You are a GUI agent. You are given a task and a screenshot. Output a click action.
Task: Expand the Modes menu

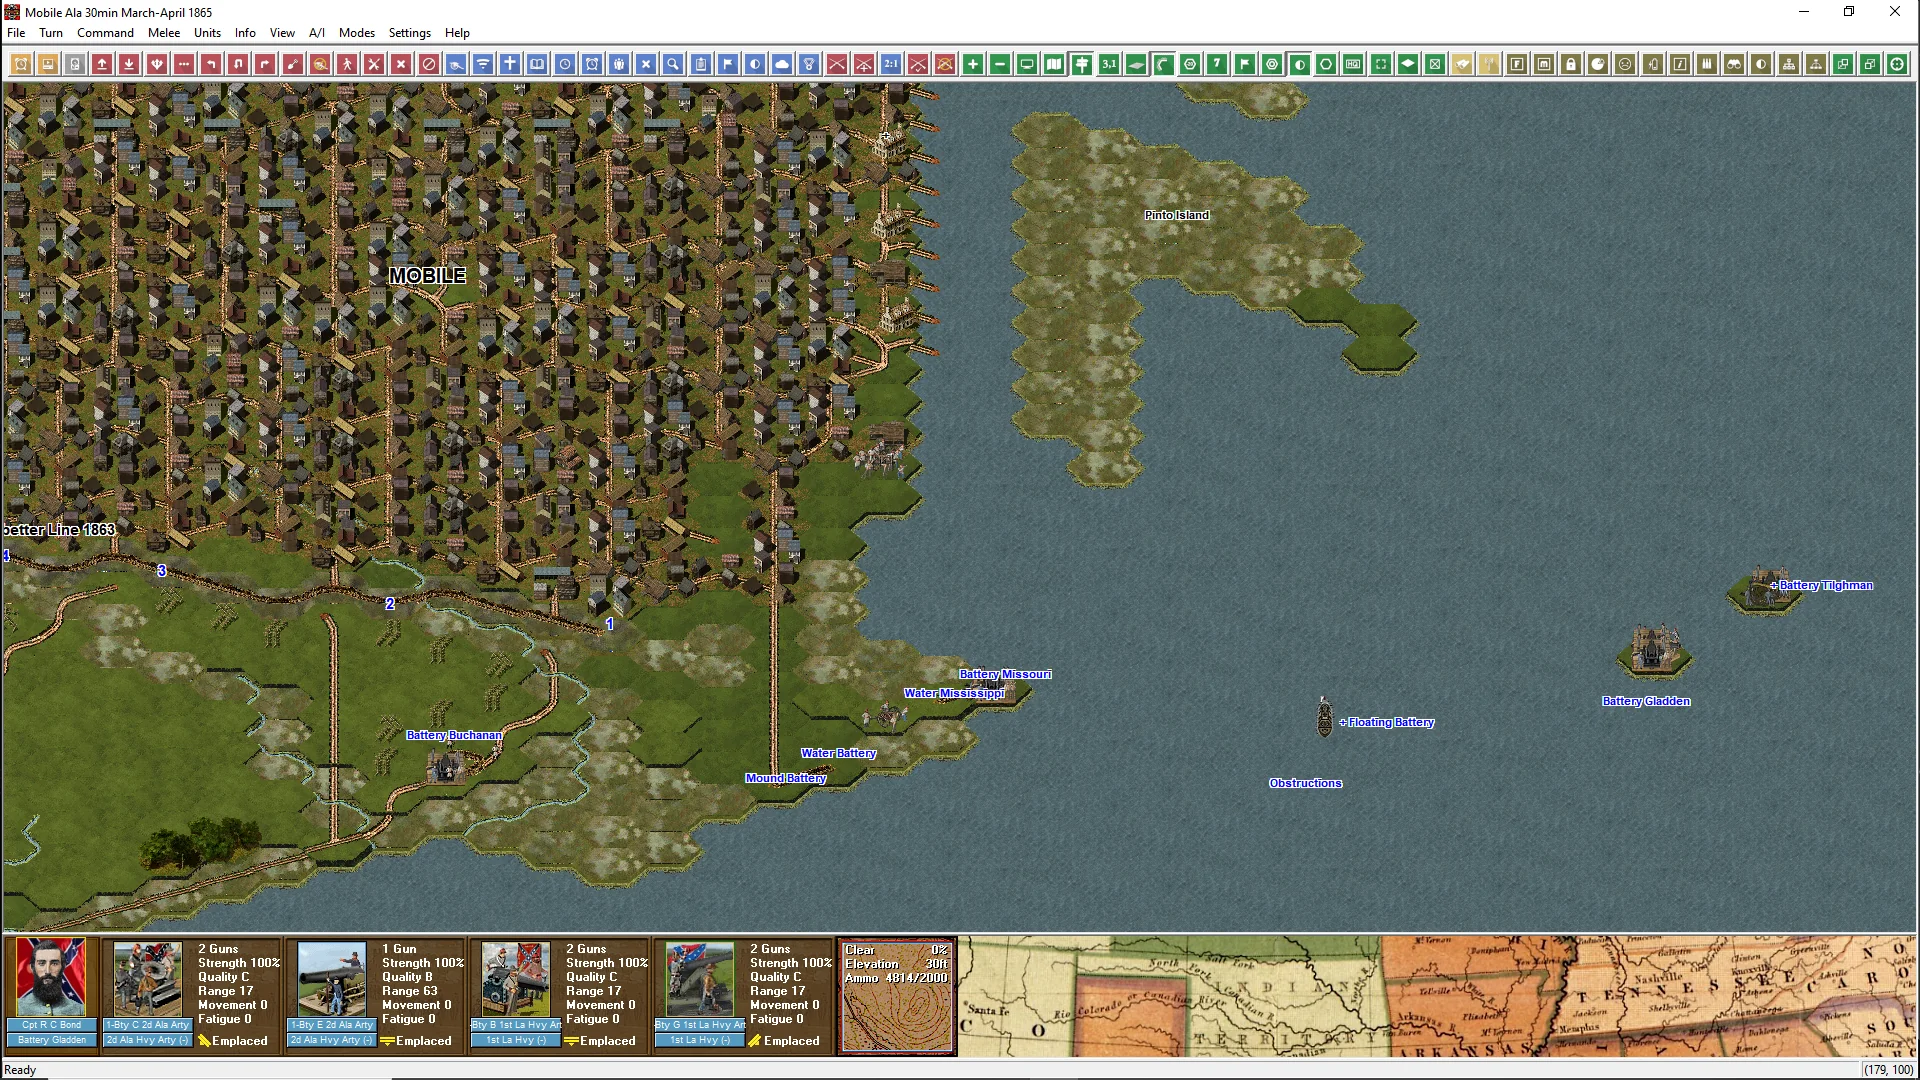pos(356,33)
